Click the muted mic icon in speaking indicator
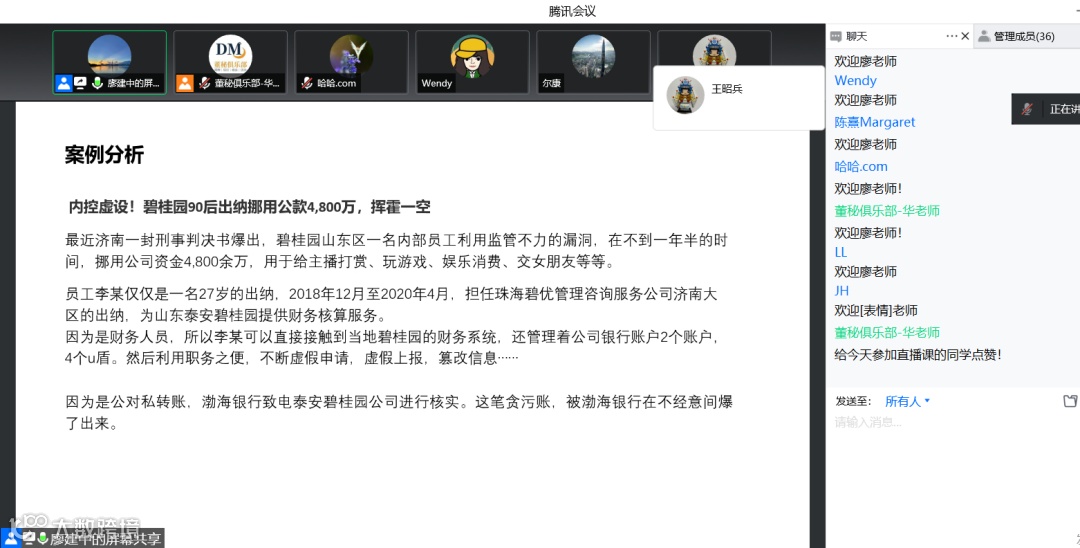Screen dimensions: 1080x548 [1027, 109]
